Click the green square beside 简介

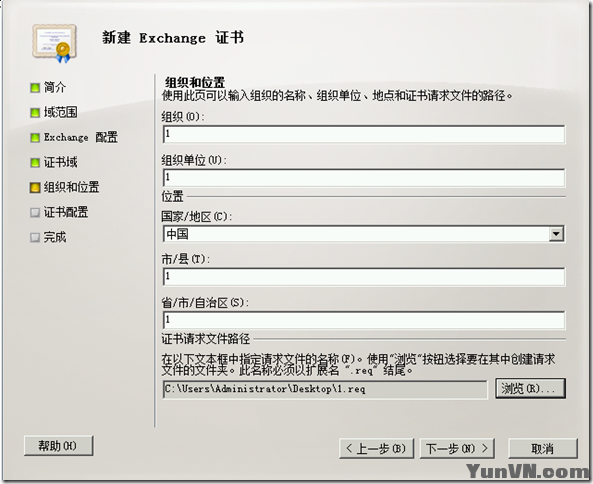click(35, 88)
